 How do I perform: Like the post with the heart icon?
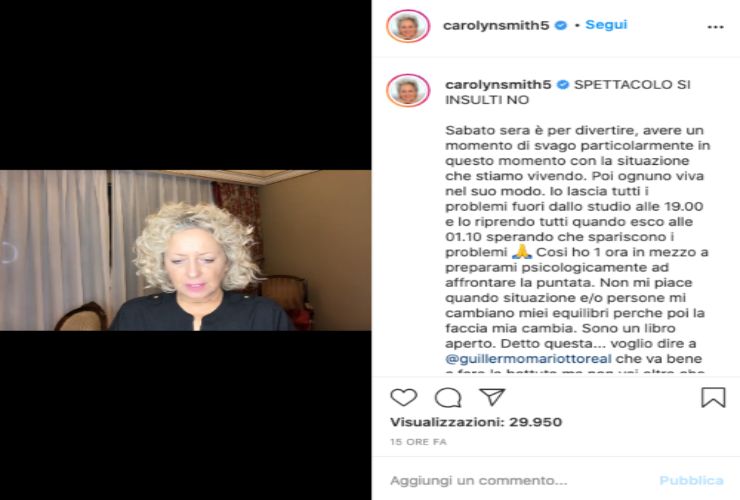click(404, 398)
